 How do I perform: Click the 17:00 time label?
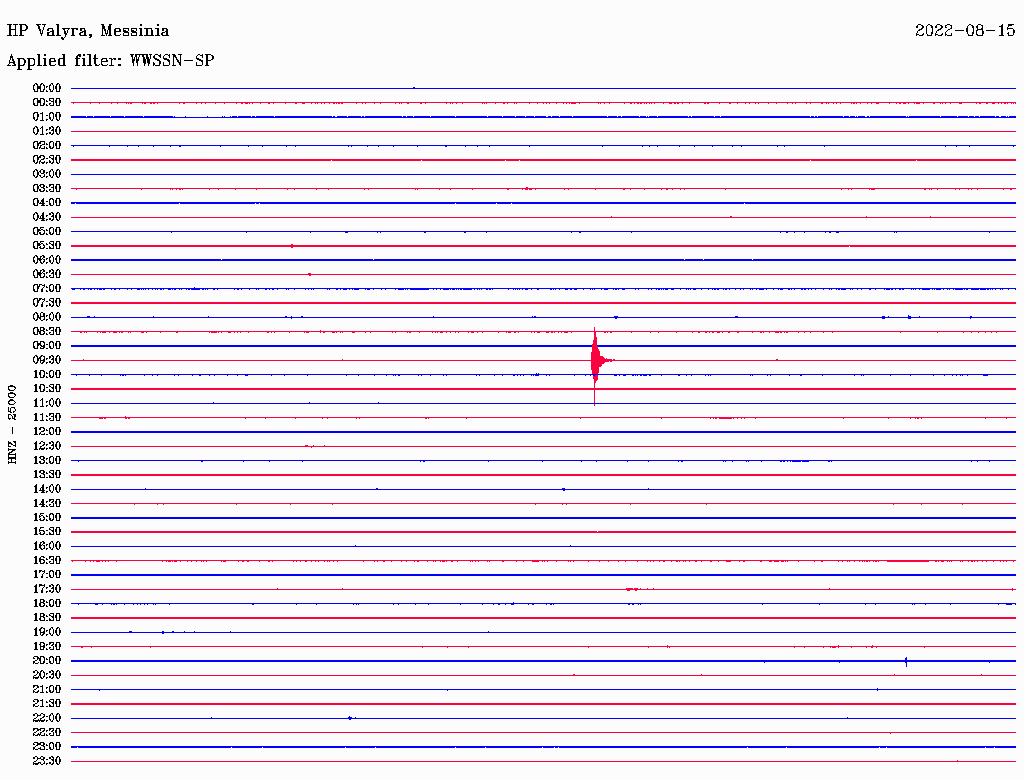click(46, 575)
